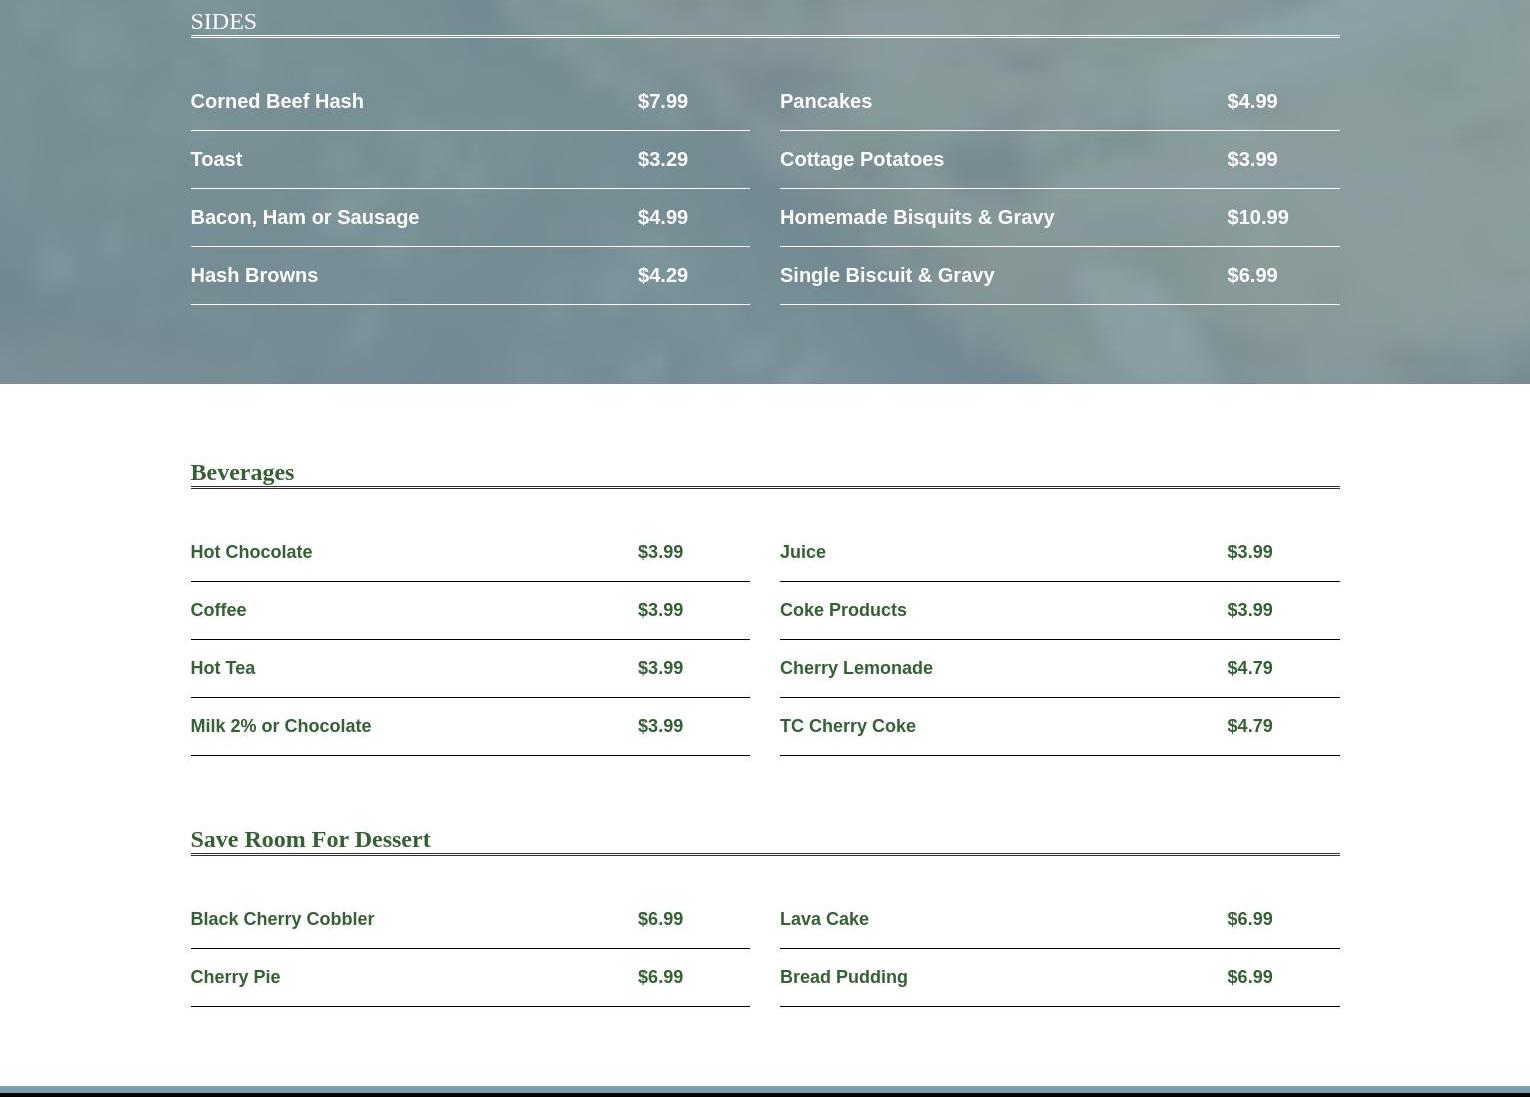Click the Save Room For Dessert heading
This screenshot has height=1097, width=1530.
click(310, 839)
